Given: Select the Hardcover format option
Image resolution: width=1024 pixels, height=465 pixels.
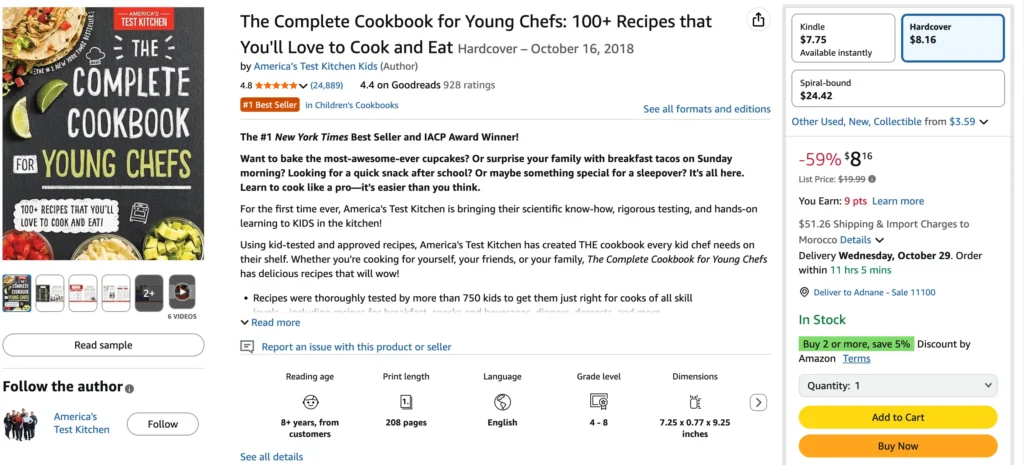Looking at the screenshot, I should point(952,39).
